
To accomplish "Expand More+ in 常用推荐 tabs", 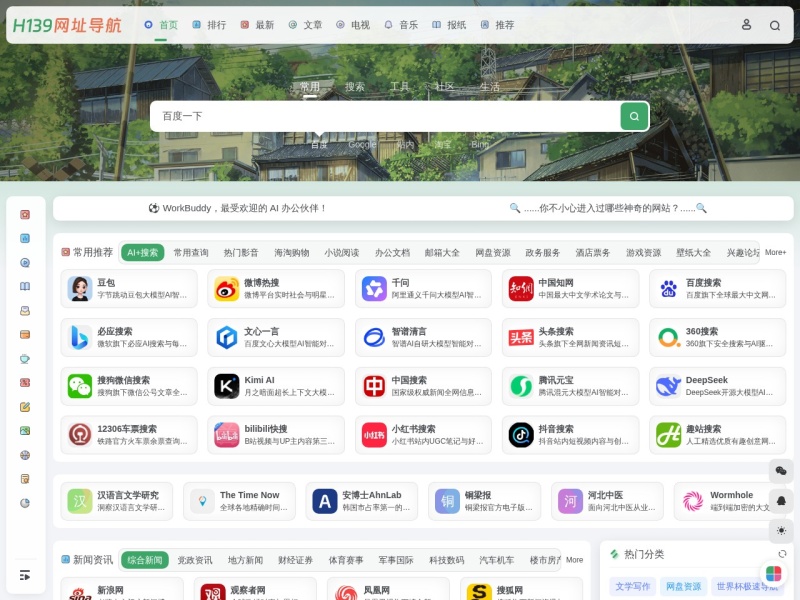I will [775, 253].
